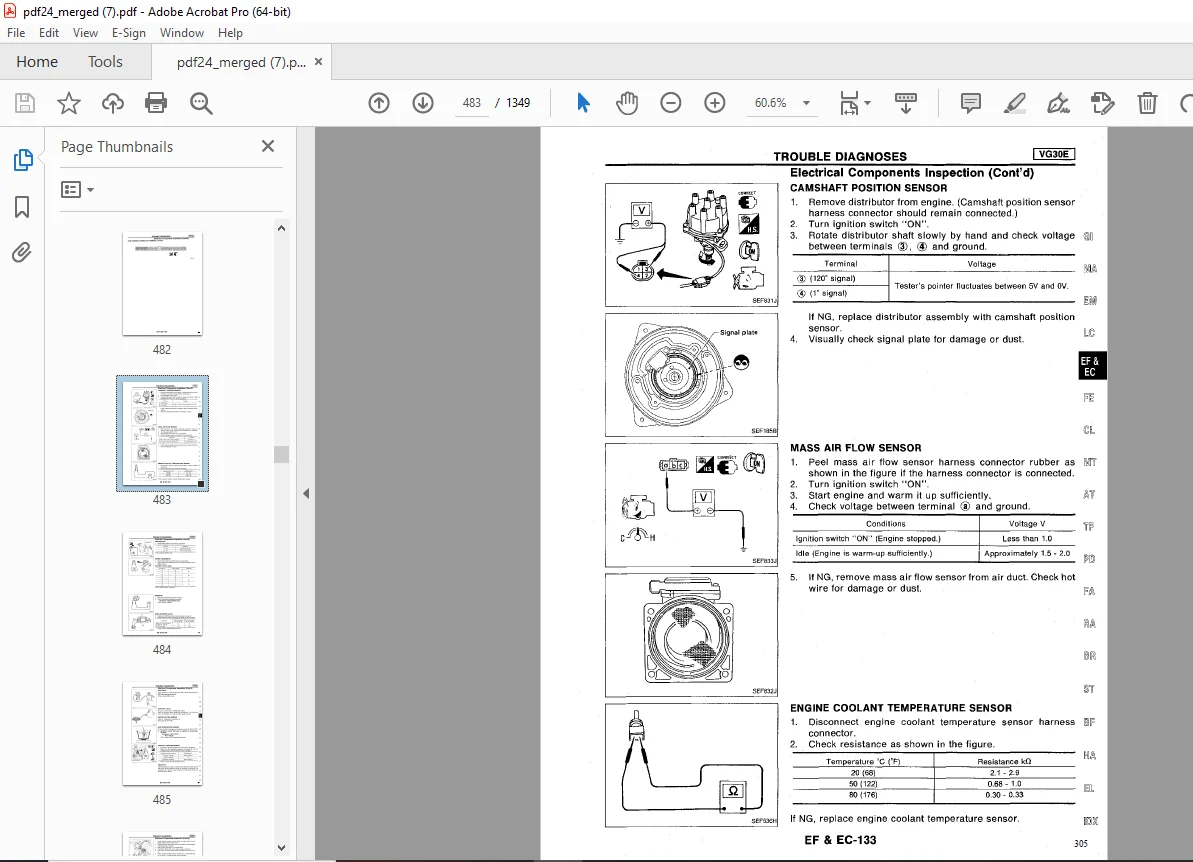The height and width of the screenshot is (862, 1193).
Task: Close the pdf24_merged document tab
Action: pyautogui.click(x=318, y=62)
